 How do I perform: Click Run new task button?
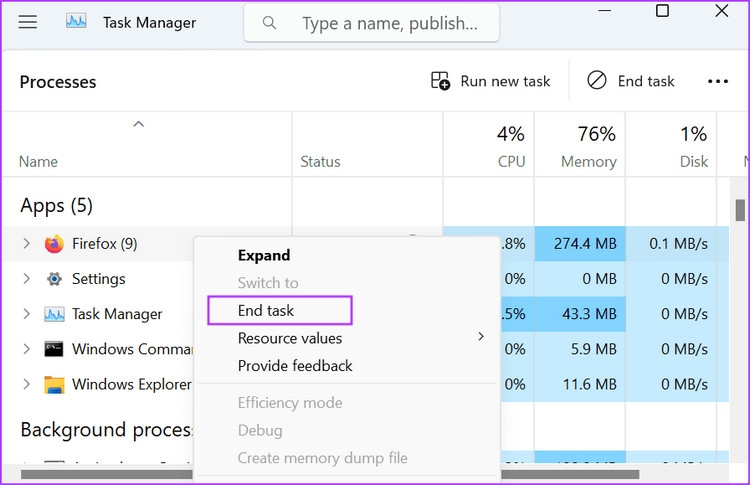tap(490, 81)
